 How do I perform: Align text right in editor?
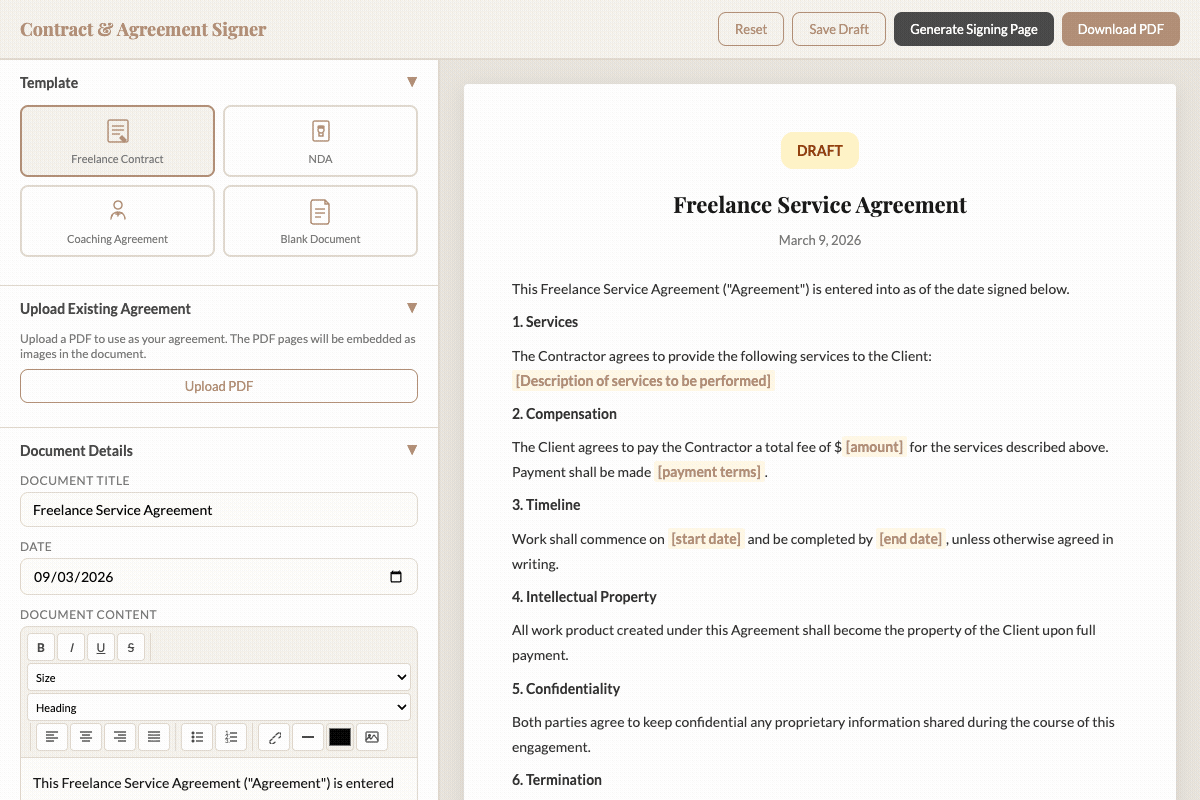tap(120, 737)
